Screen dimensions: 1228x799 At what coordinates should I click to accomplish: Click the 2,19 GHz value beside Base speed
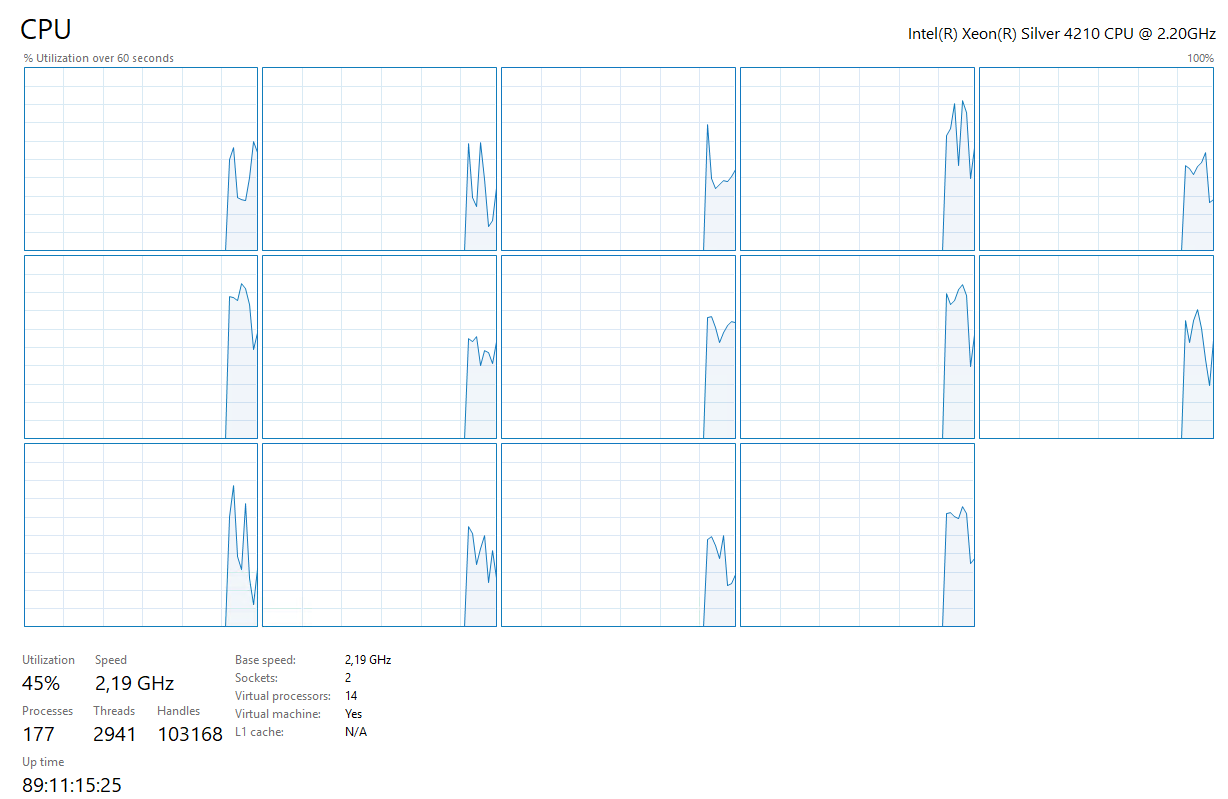click(367, 660)
